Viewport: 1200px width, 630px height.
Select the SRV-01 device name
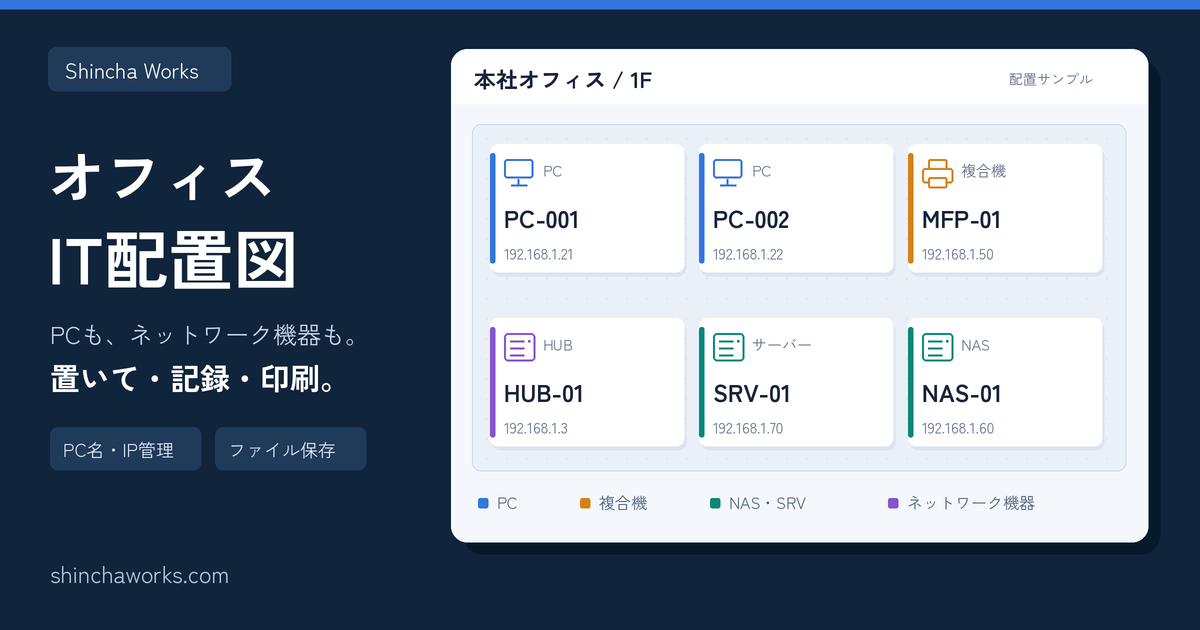coord(751,394)
